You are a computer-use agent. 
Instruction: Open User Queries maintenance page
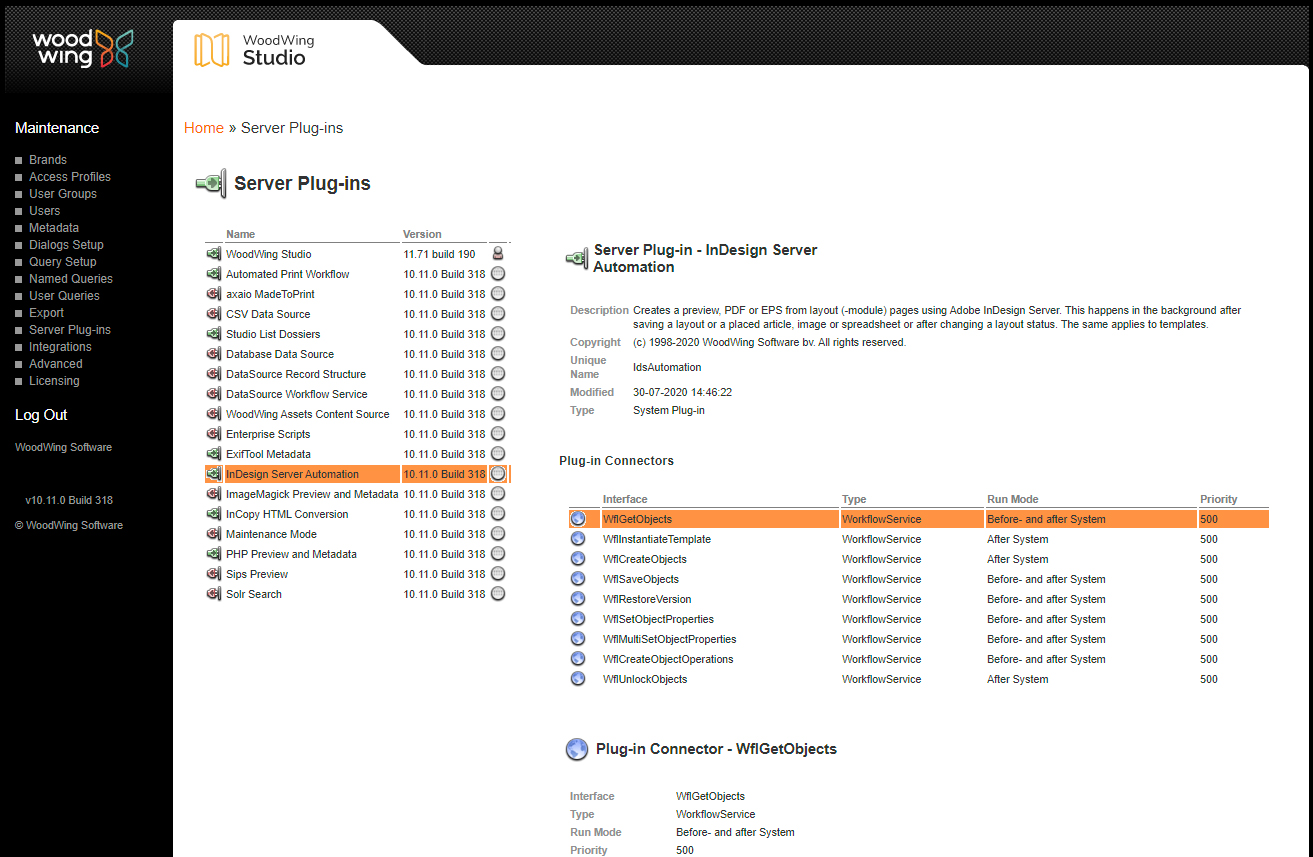click(x=64, y=296)
